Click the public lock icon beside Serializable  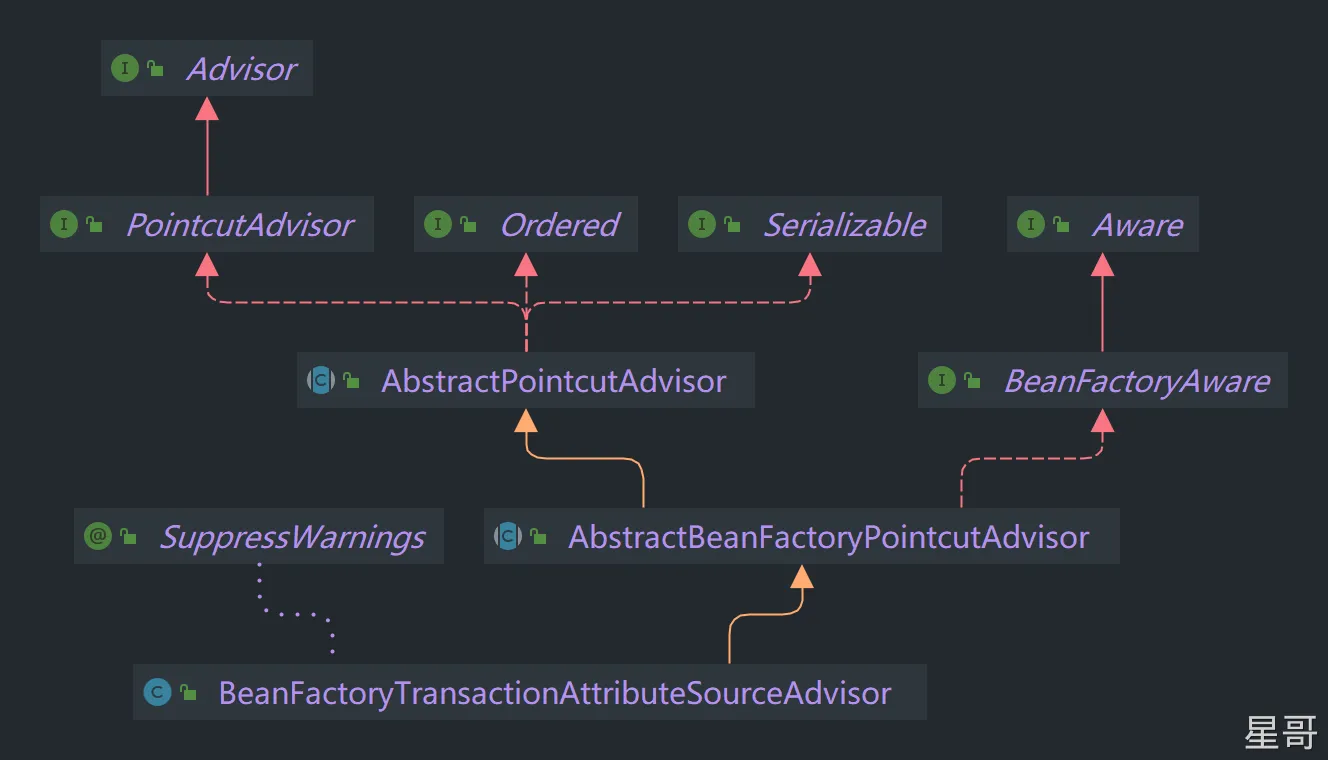click(733, 225)
